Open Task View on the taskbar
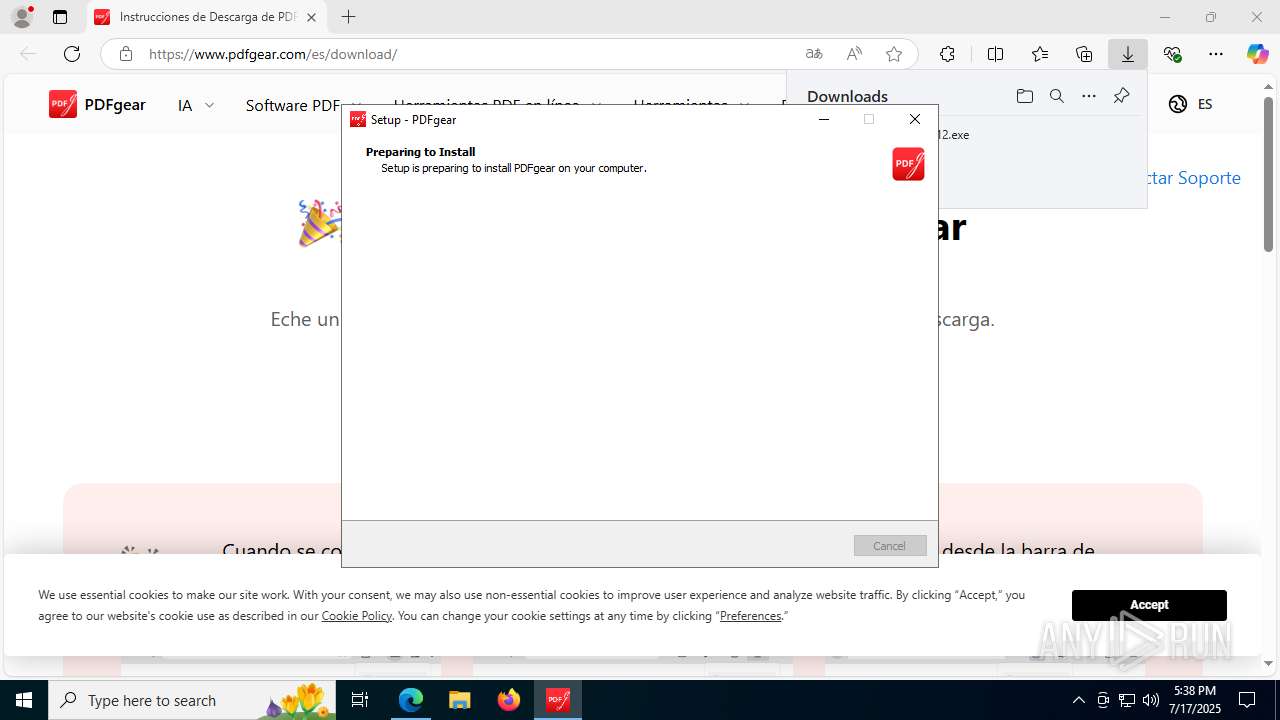 point(360,700)
